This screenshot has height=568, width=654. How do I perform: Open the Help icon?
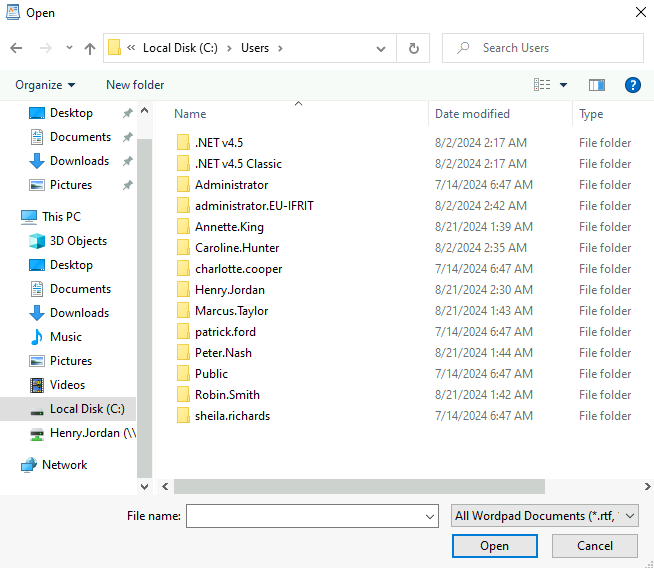pyautogui.click(x=632, y=85)
